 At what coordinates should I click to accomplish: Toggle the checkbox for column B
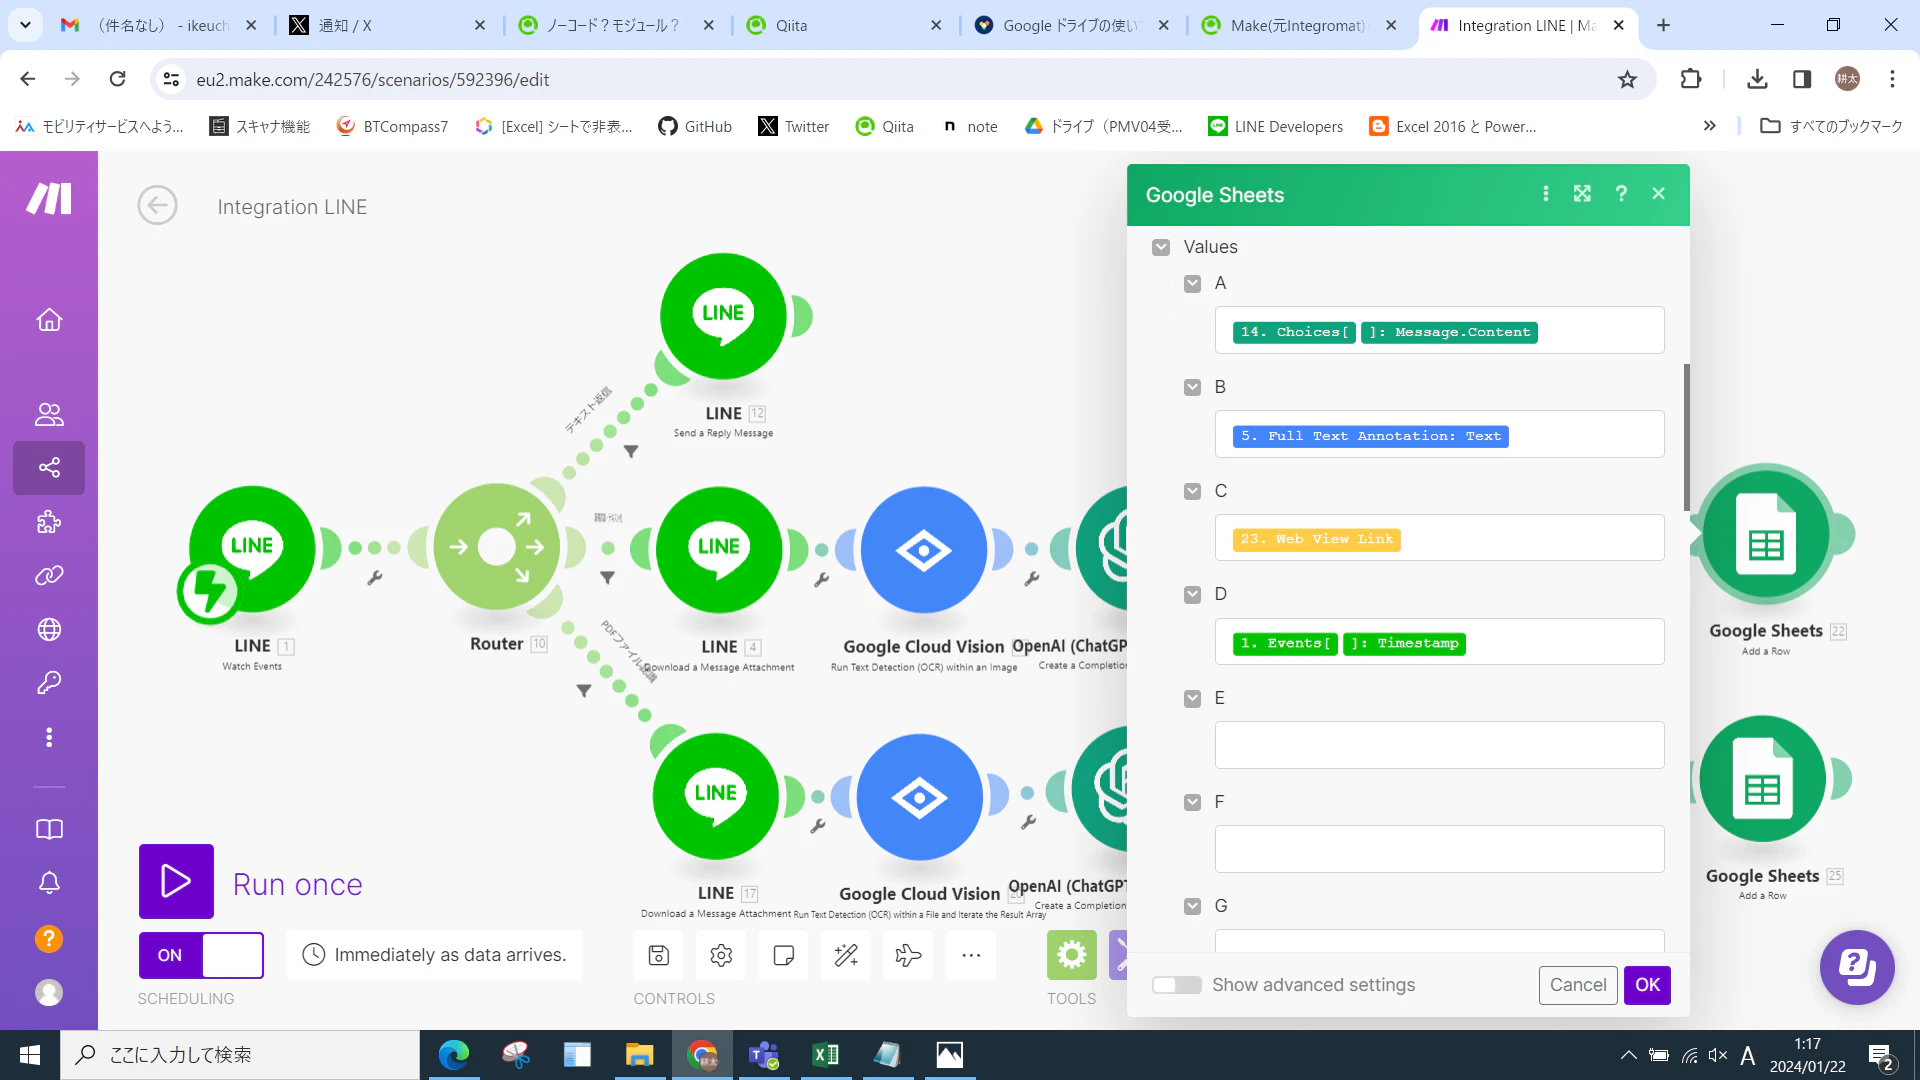[1192, 387]
